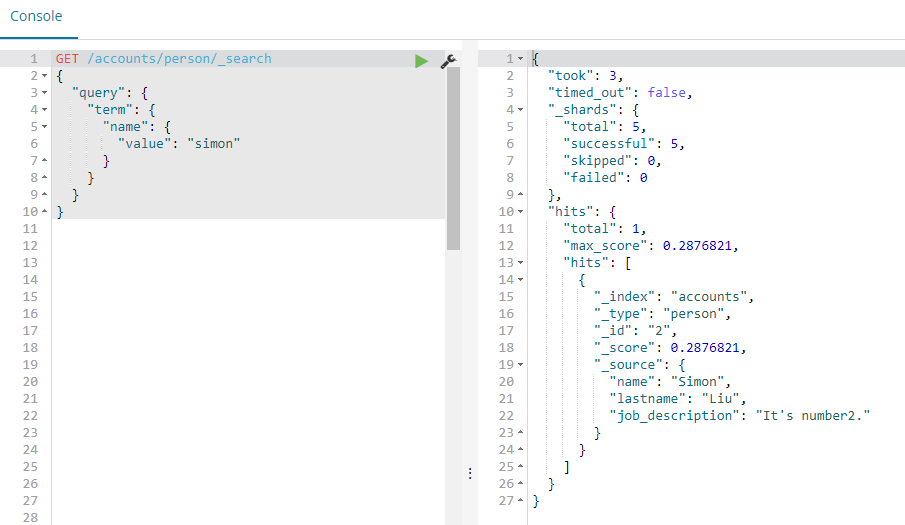Click the request editor vertical scrollbar thumb
Viewport: 905px width, 525px height.
tap(453, 159)
